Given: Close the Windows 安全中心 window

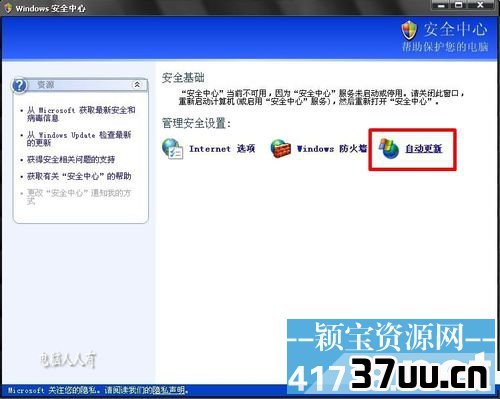Looking at the screenshot, I should [x=480, y=5].
